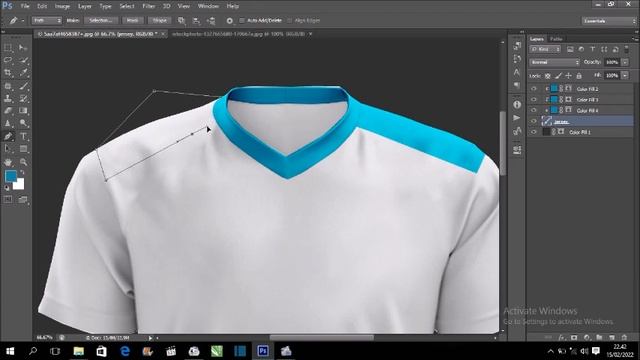
Task: Hide the jersey layer
Action: (x=533, y=121)
